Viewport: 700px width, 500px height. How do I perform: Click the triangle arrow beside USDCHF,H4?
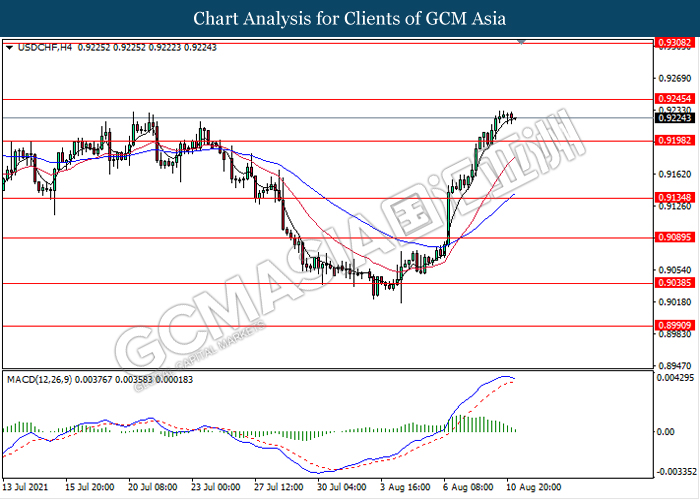(9, 47)
